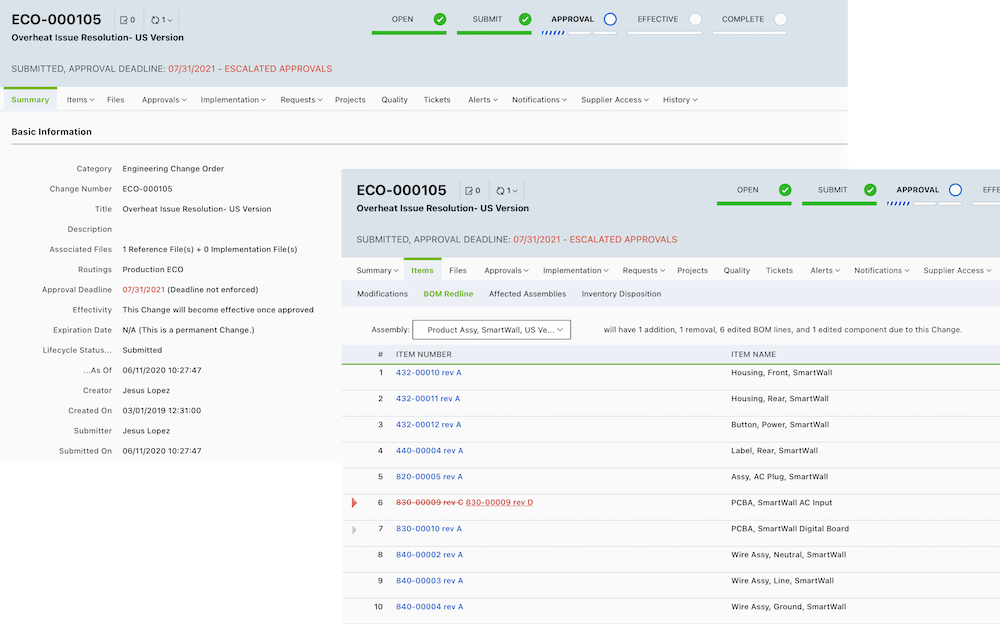Click the gray triangle marker on row 7
This screenshot has width=1000, height=624.
pyautogui.click(x=354, y=529)
